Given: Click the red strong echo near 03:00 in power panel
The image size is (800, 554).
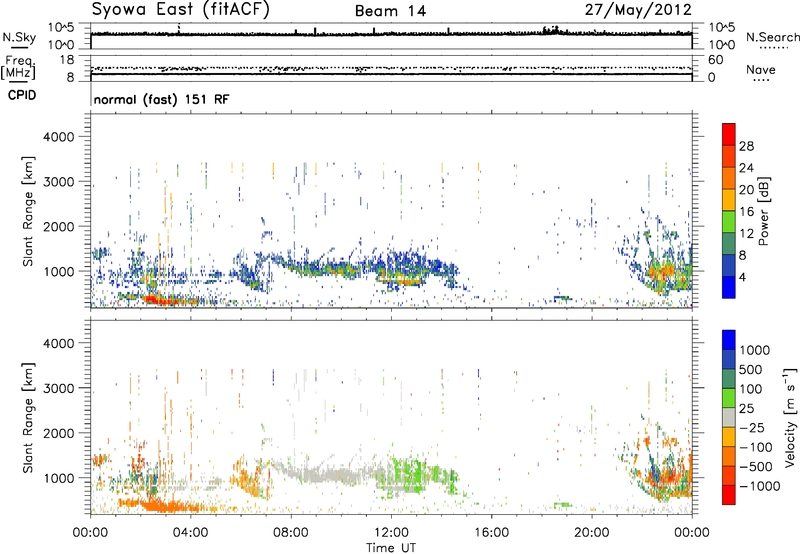Looking at the screenshot, I should point(161,300).
